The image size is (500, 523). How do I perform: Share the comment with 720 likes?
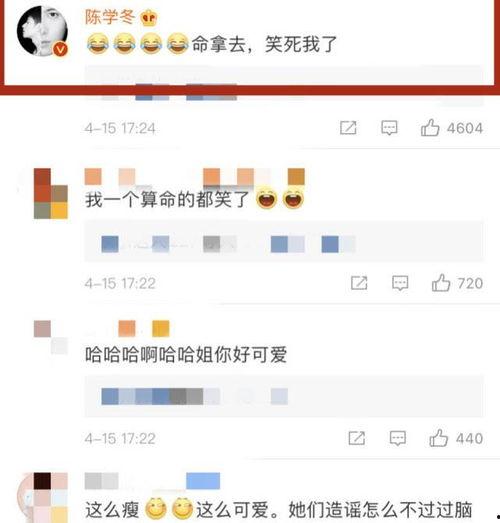click(x=359, y=283)
